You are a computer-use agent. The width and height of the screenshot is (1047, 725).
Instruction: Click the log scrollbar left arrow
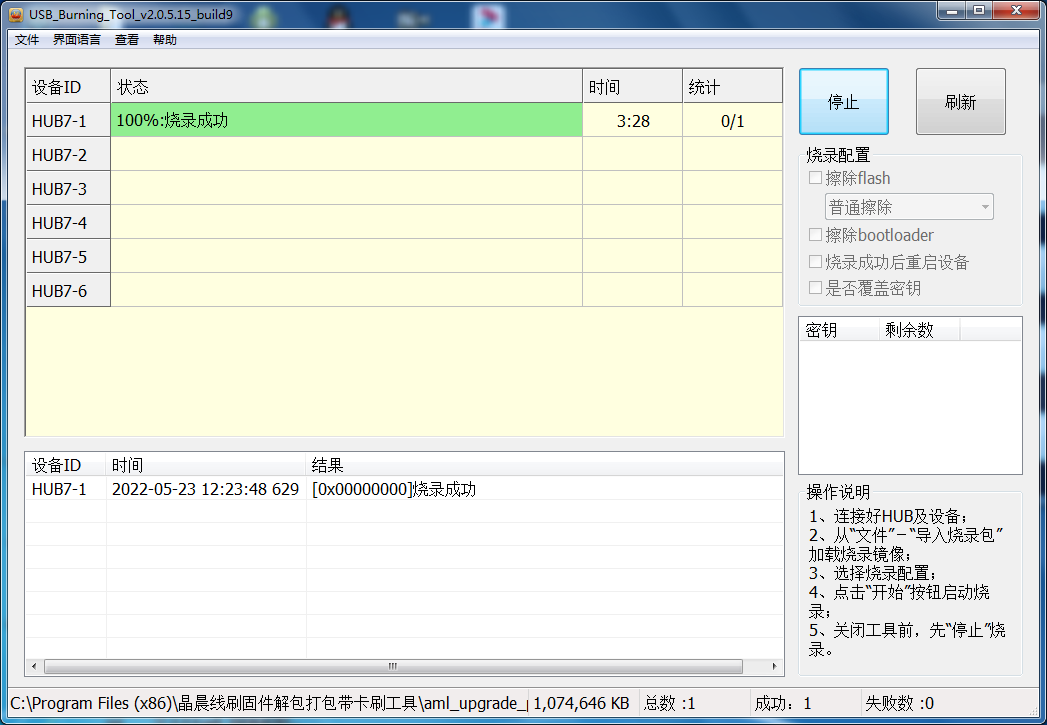coord(34,666)
